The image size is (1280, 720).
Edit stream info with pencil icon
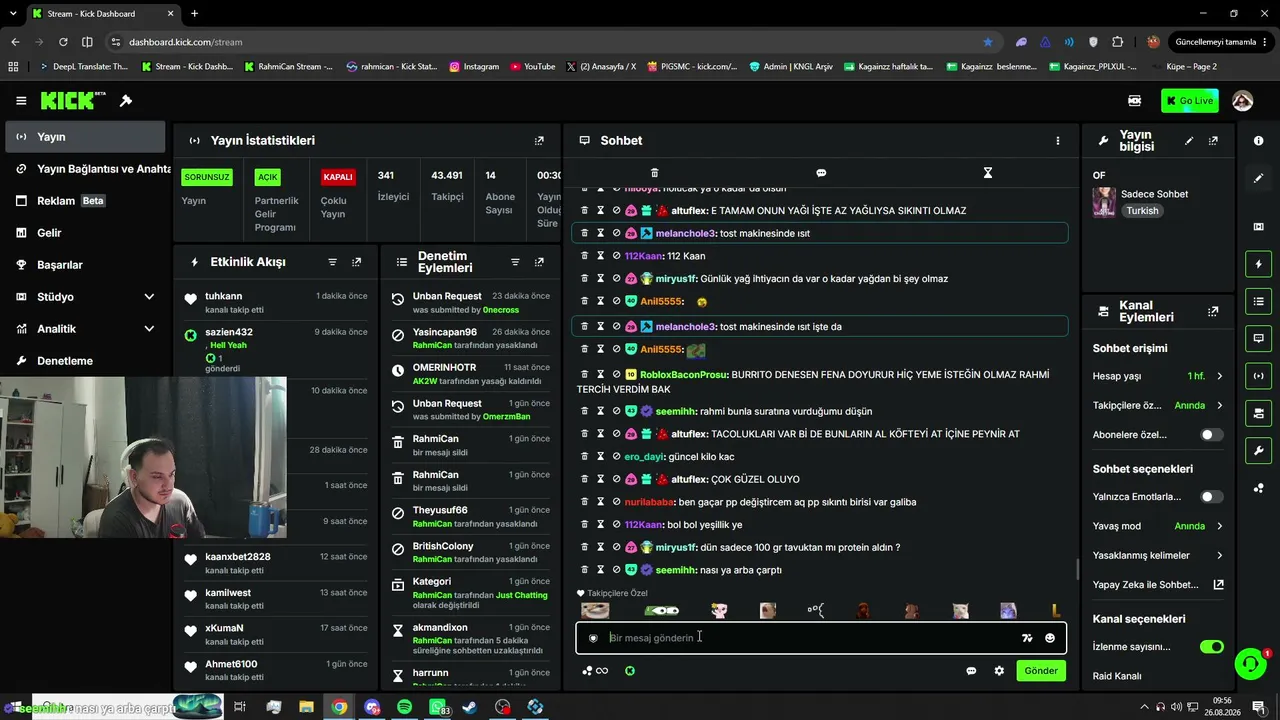(x=1189, y=141)
